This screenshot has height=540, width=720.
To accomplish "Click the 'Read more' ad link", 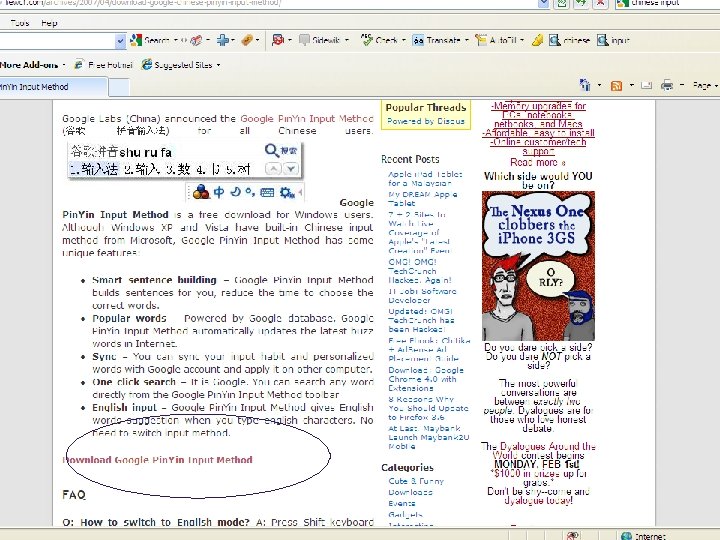I will [x=537, y=162].
